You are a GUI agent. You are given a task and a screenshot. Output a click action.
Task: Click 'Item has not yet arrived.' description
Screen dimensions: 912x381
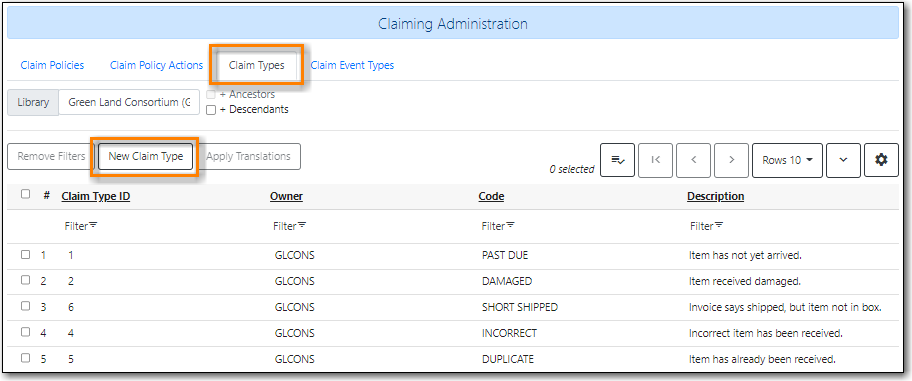(x=746, y=255)
